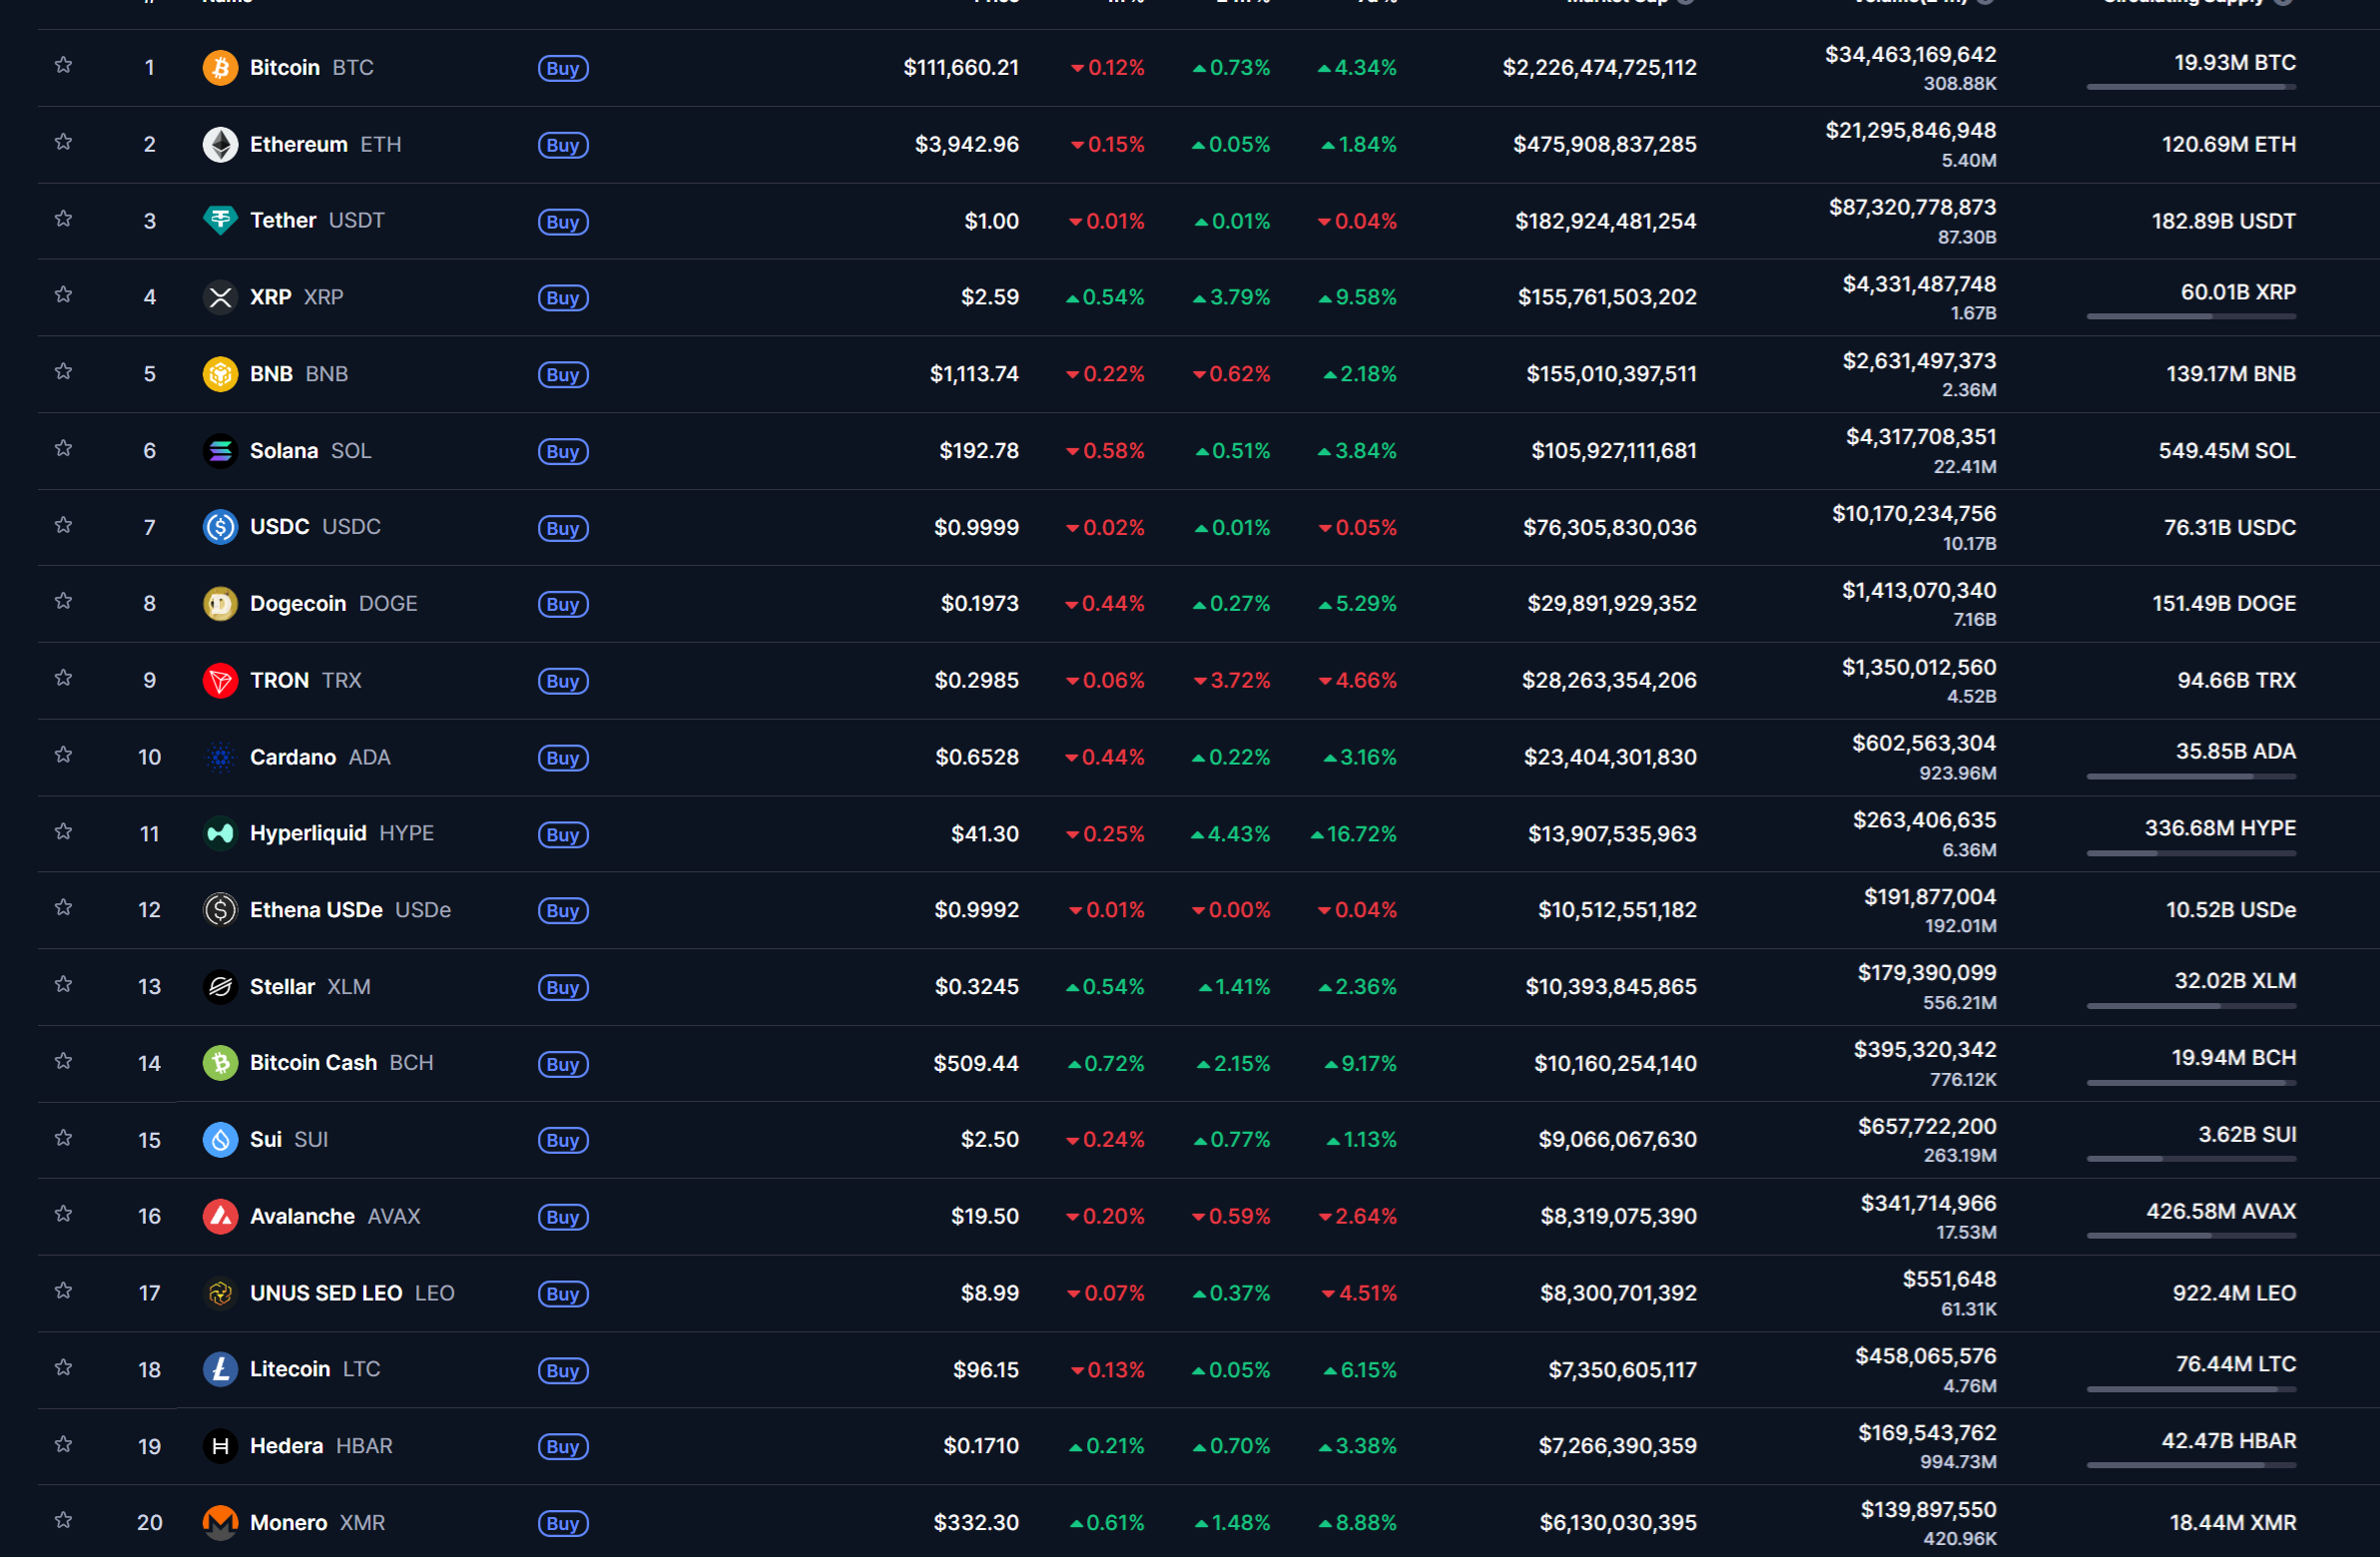Toggle watchlist star for XRP
The height and width of the screenshot is (1557, 2380).
point(63,295)
